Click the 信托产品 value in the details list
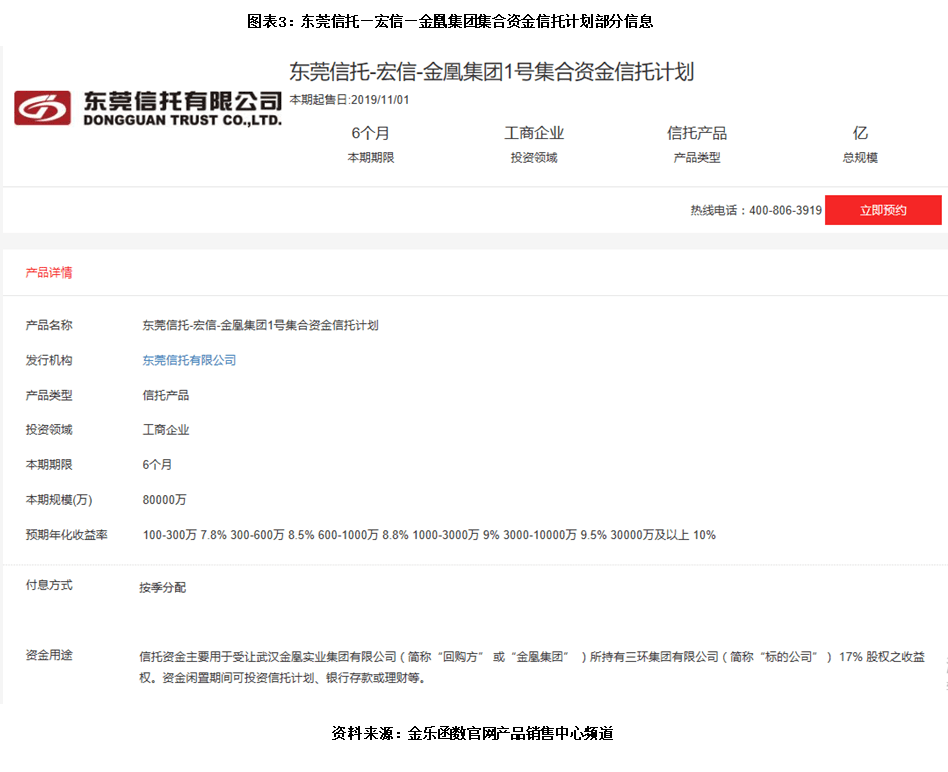 point(166,395)
